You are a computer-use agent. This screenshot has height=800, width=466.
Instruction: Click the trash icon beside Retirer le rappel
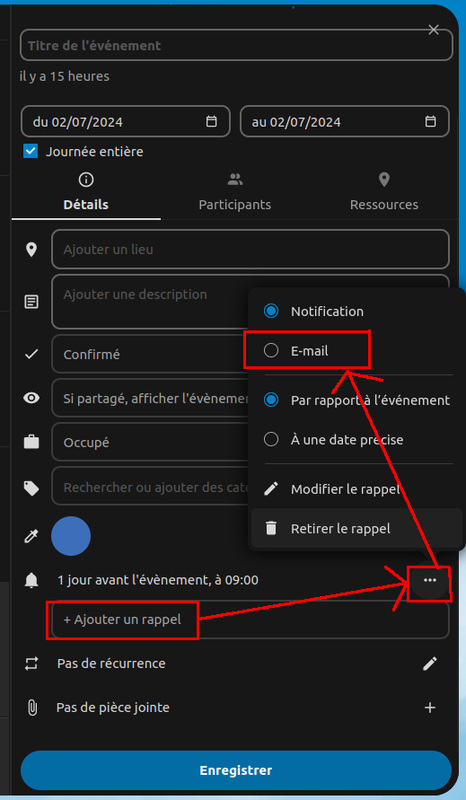(271, 528)
